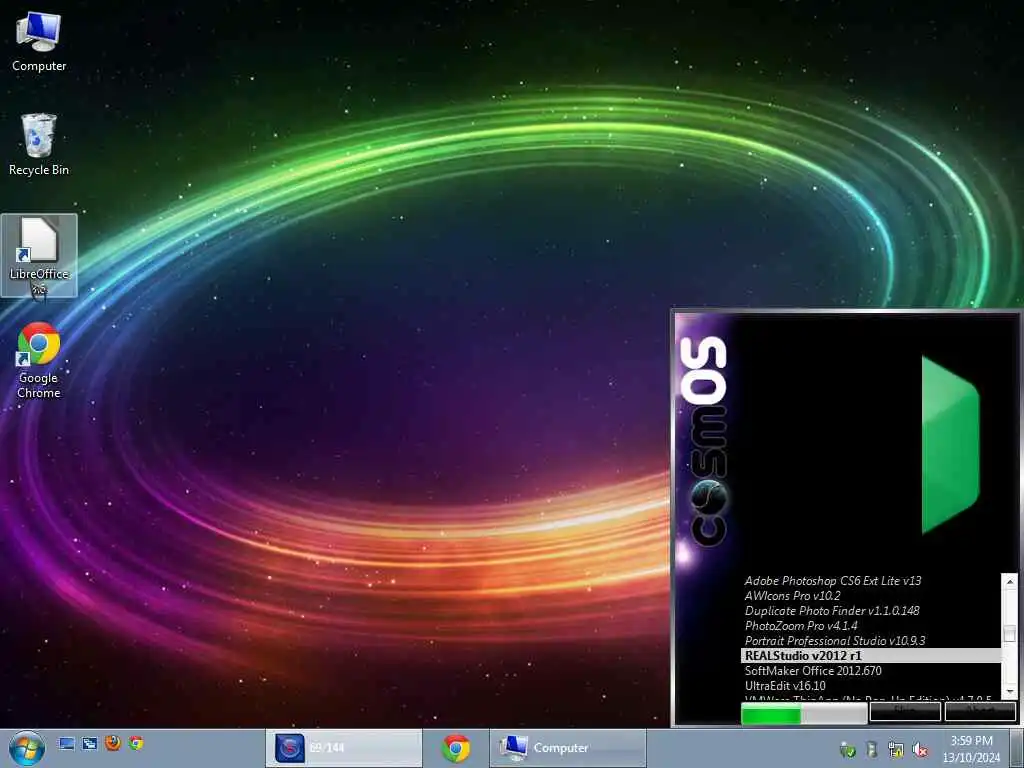The image size is (1024, 768).
Task: Select the Google Chrome desktop shortcut
Action: coord(39,360)
